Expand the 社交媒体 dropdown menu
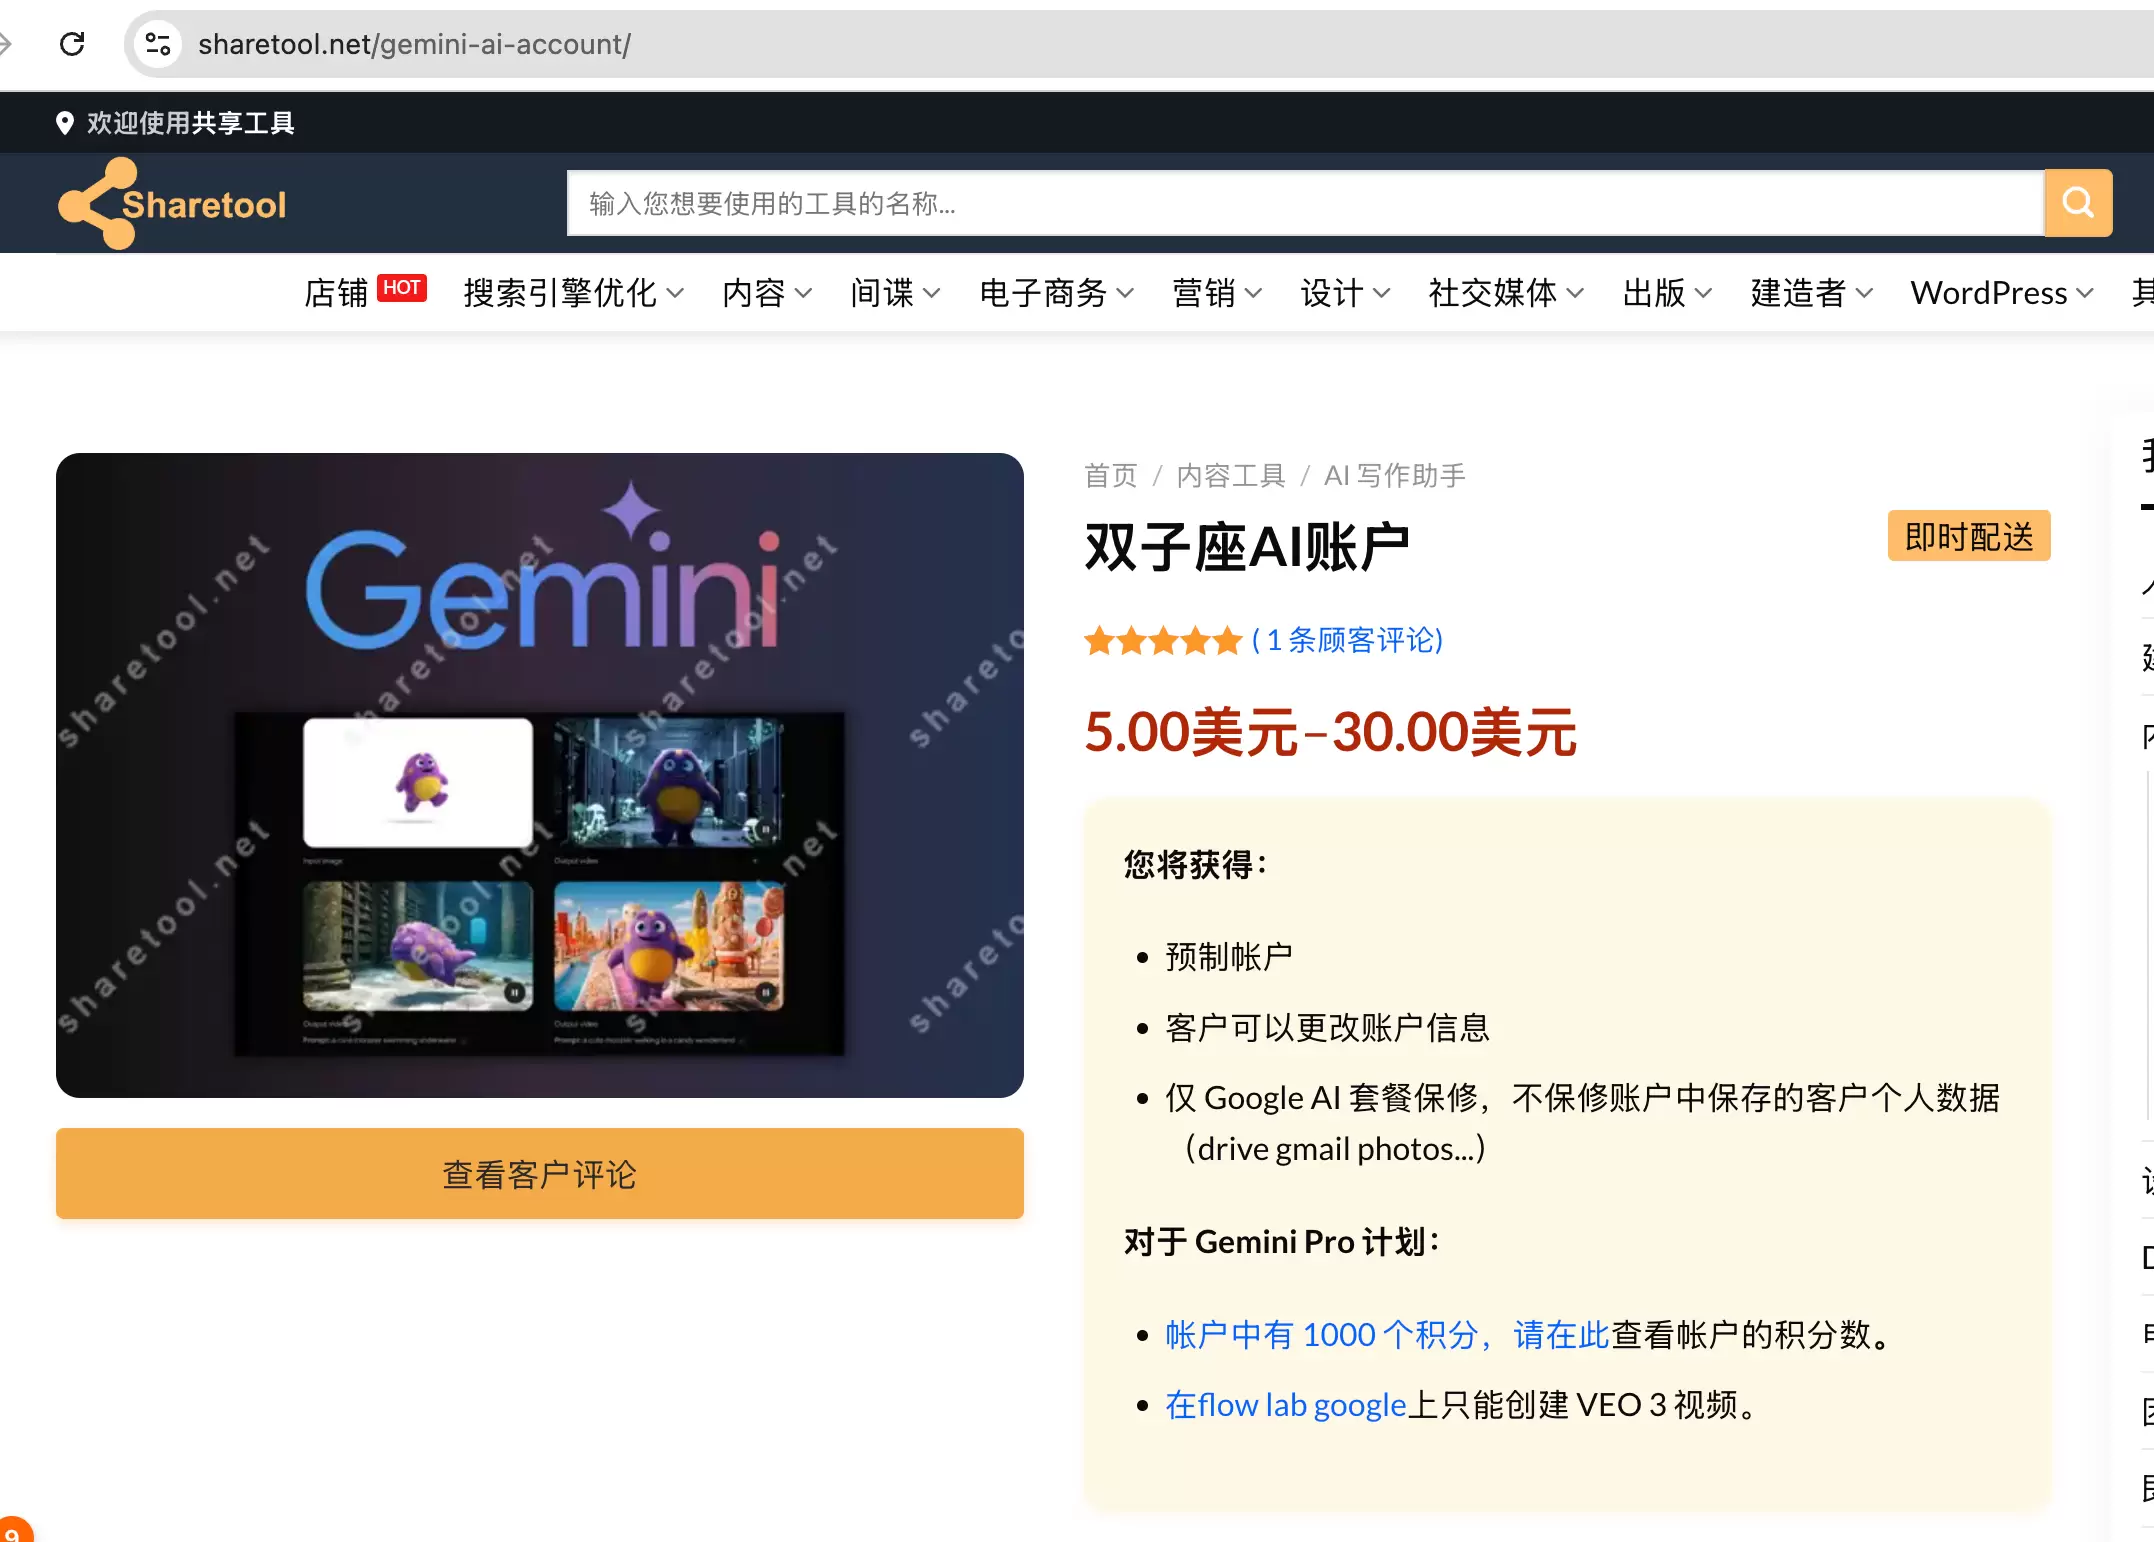 tap(1506, 293)
